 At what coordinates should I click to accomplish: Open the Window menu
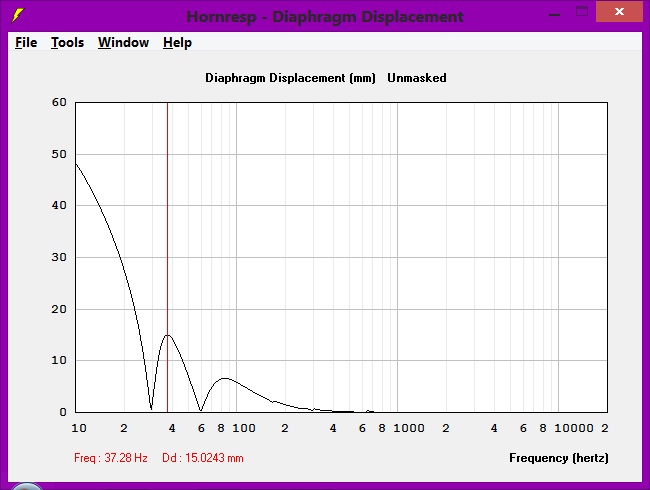pyautogui.click(x=124, y=42)
